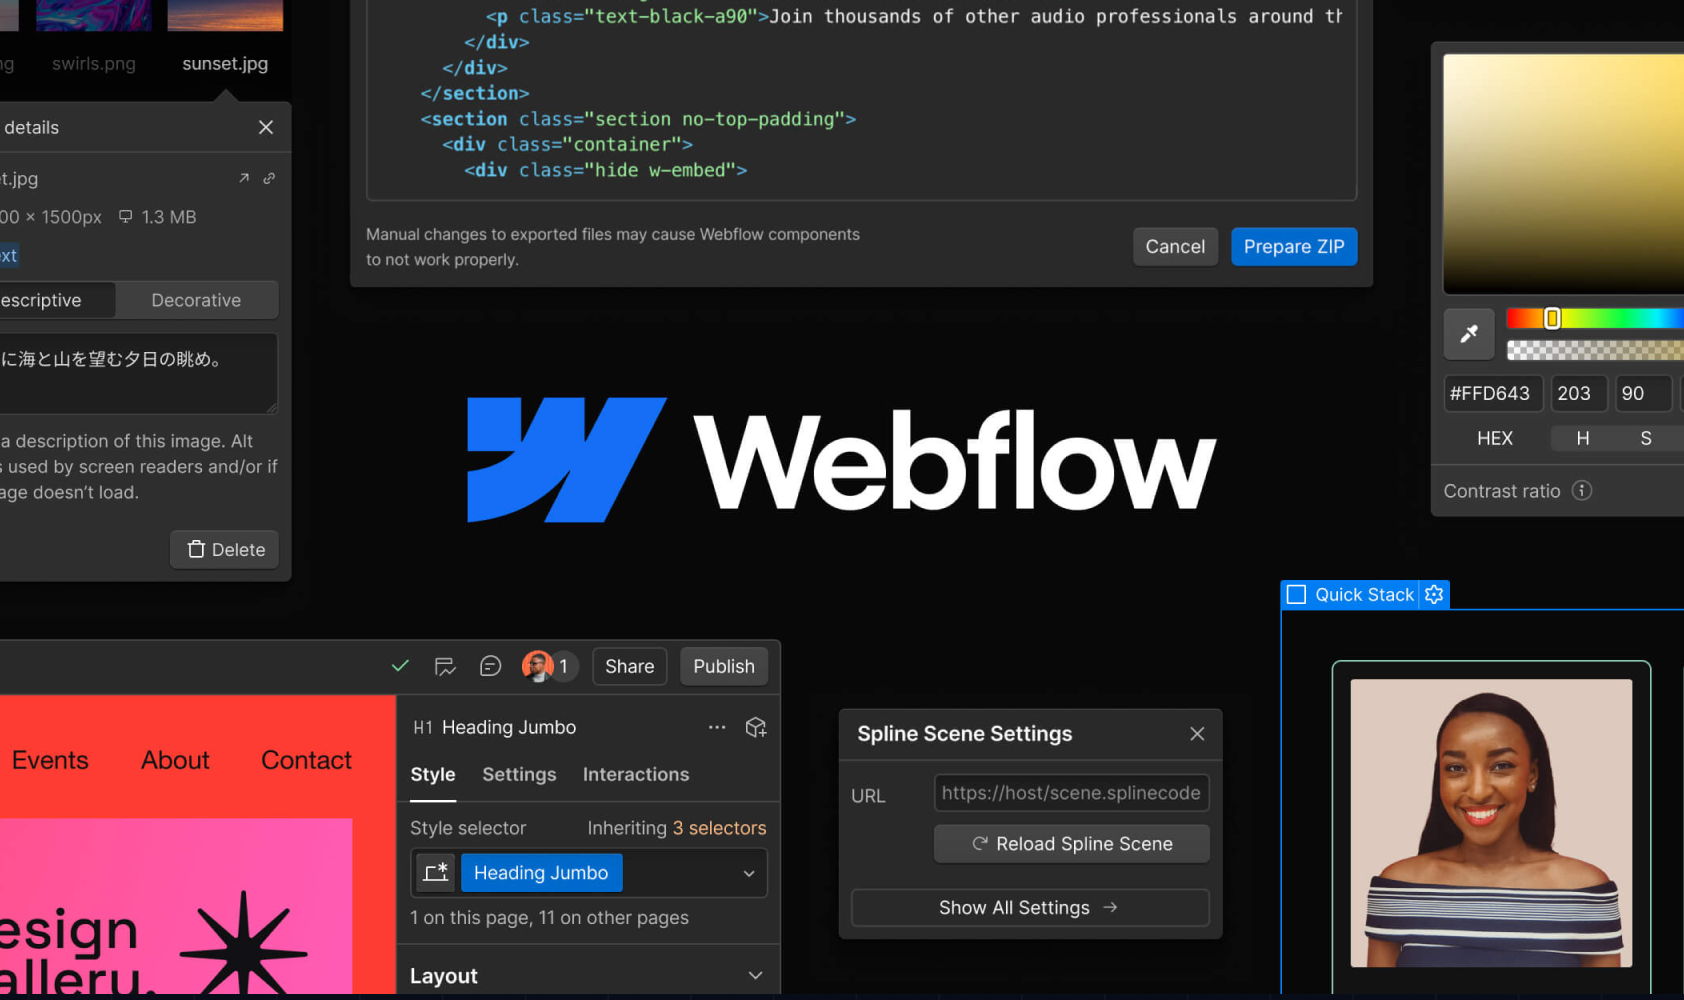Select the swirls.png thumbnail
The image size is (1684, 1000).
point(94,15)
